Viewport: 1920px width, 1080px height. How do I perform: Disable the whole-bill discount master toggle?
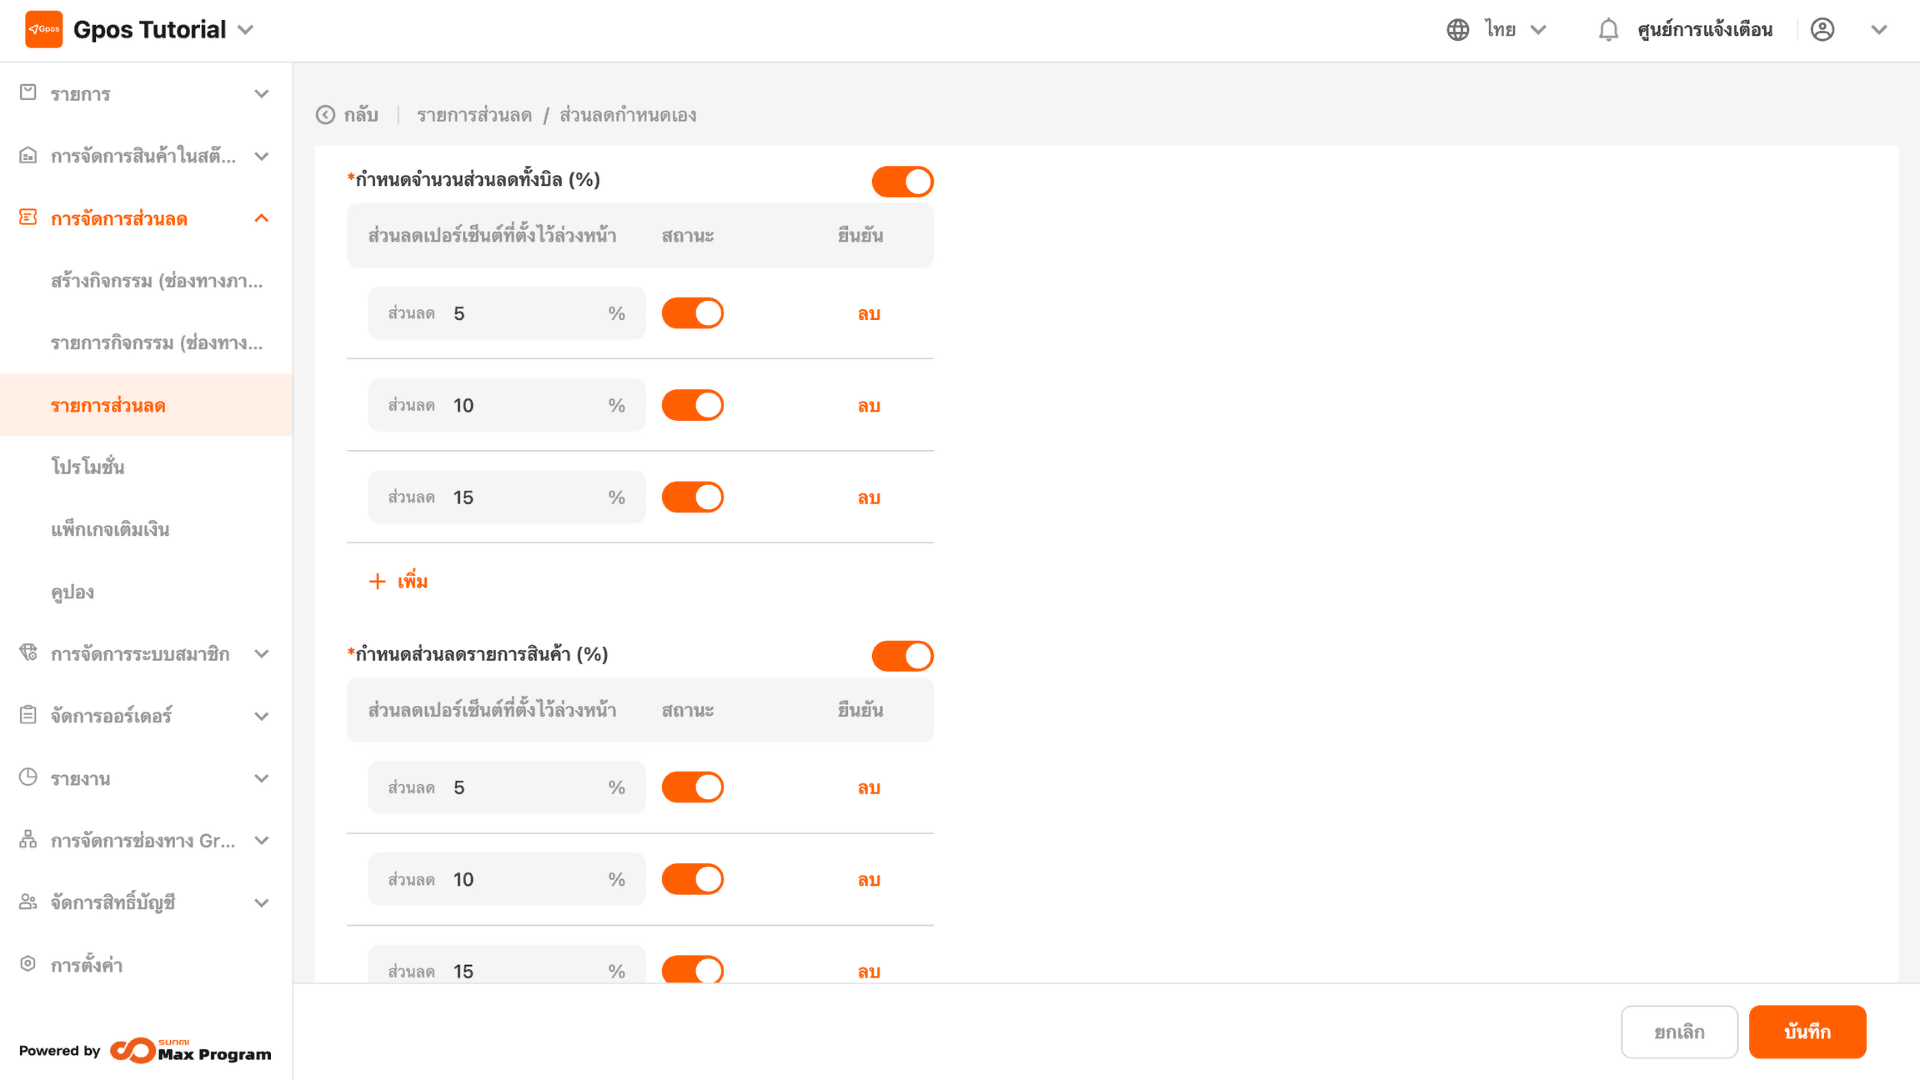902,181
